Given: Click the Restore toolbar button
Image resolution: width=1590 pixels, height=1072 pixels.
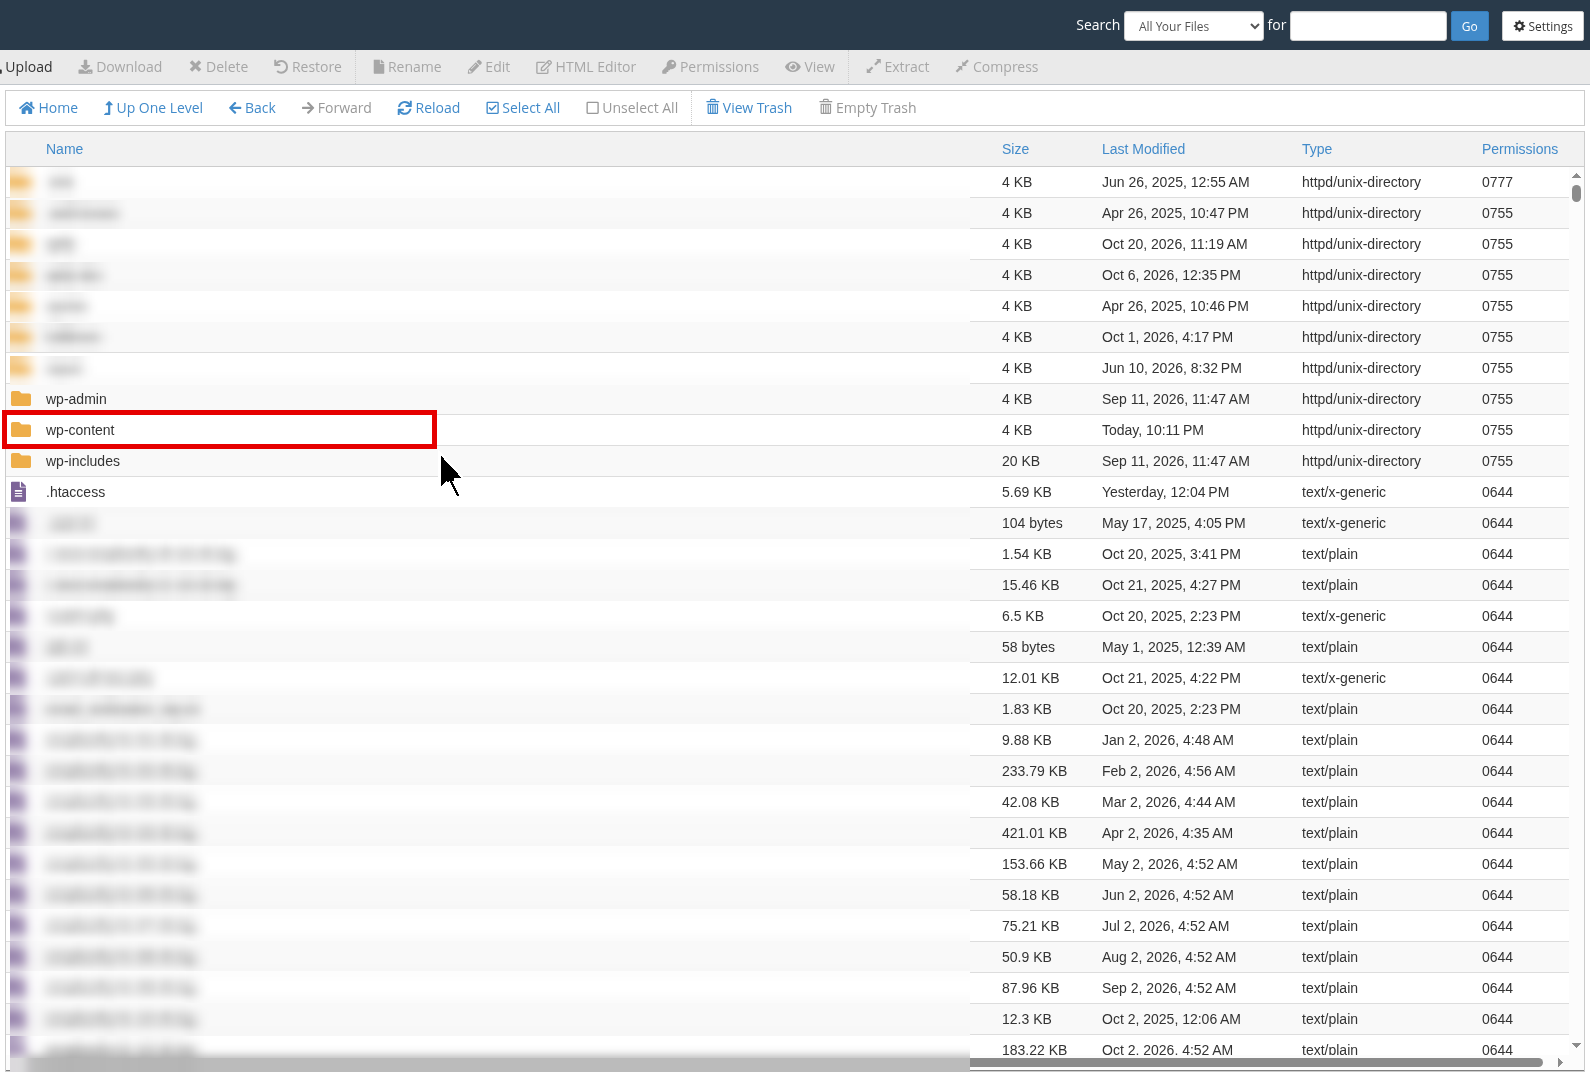Looking at the screenshot, I should point(308,67).
